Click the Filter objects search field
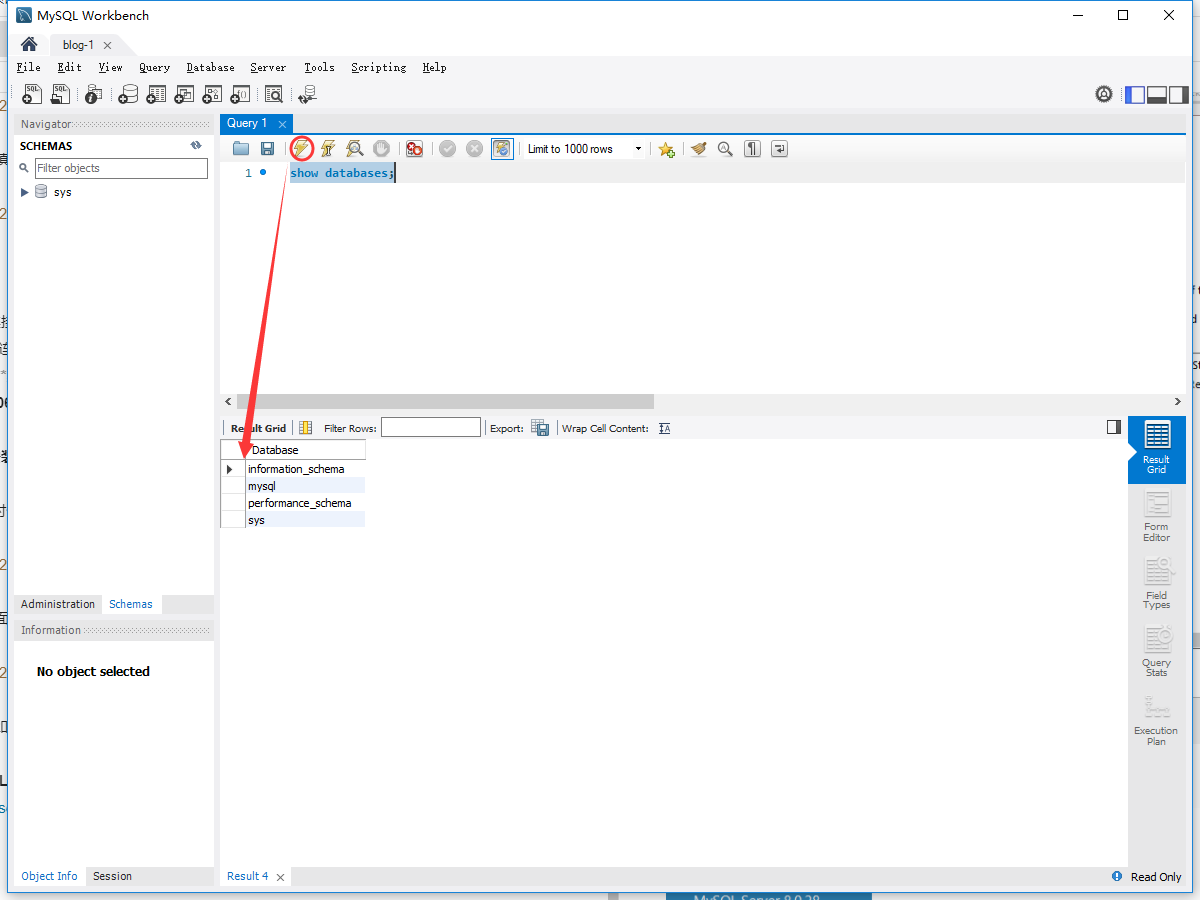This screenshot has width=1200, height=900. pyautogui.click(x=121, y=168)
